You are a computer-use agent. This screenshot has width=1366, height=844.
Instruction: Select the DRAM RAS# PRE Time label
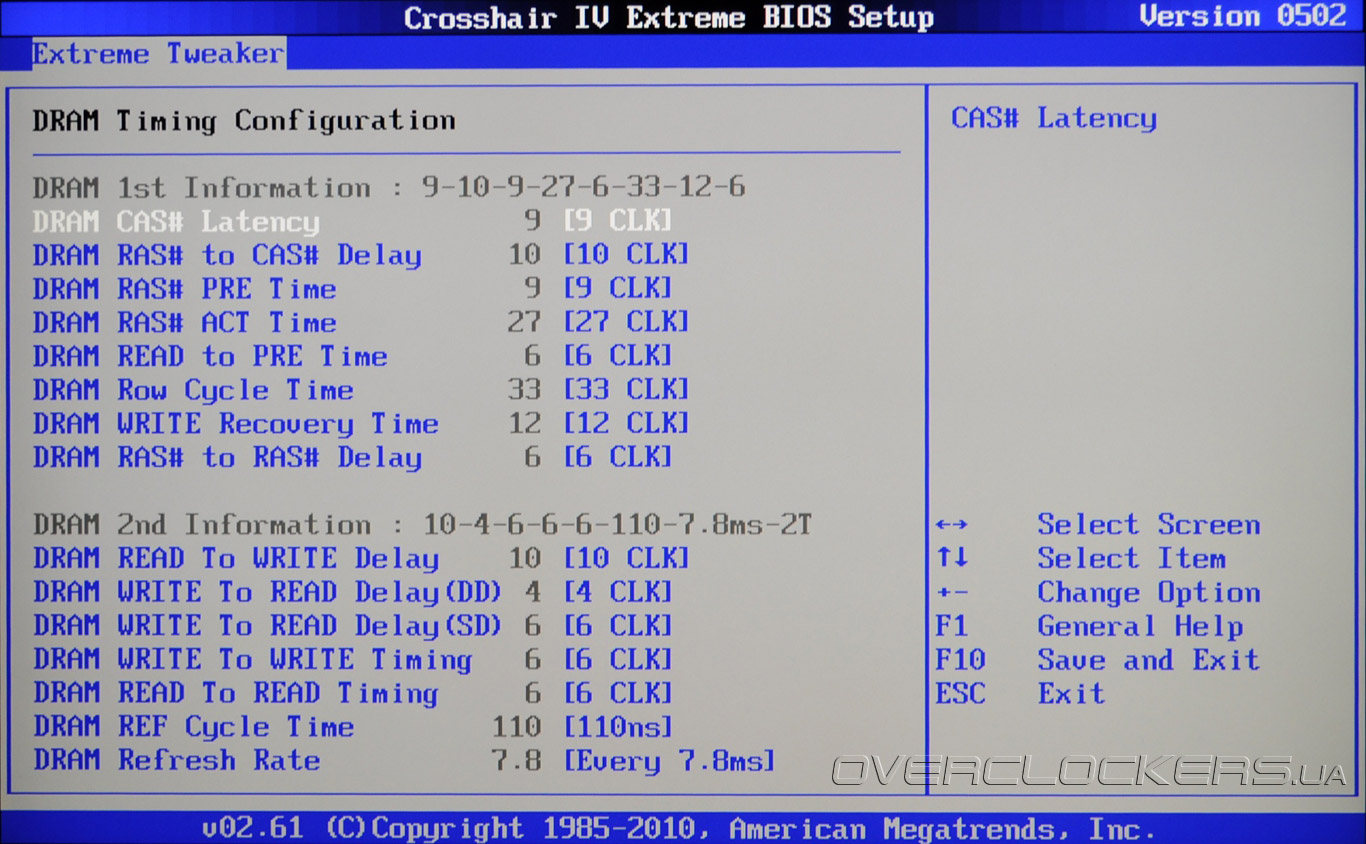click(185, 289)
